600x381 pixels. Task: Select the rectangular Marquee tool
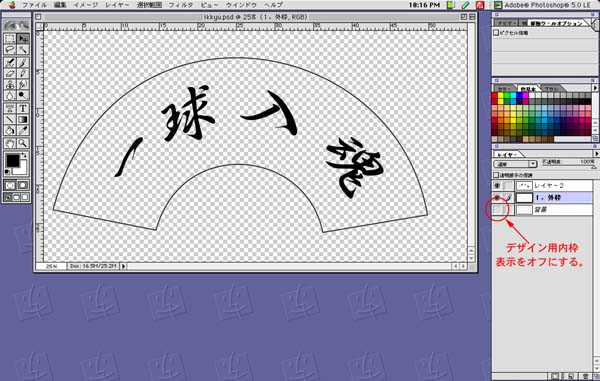pyautogui.click(x=10, y=39)
